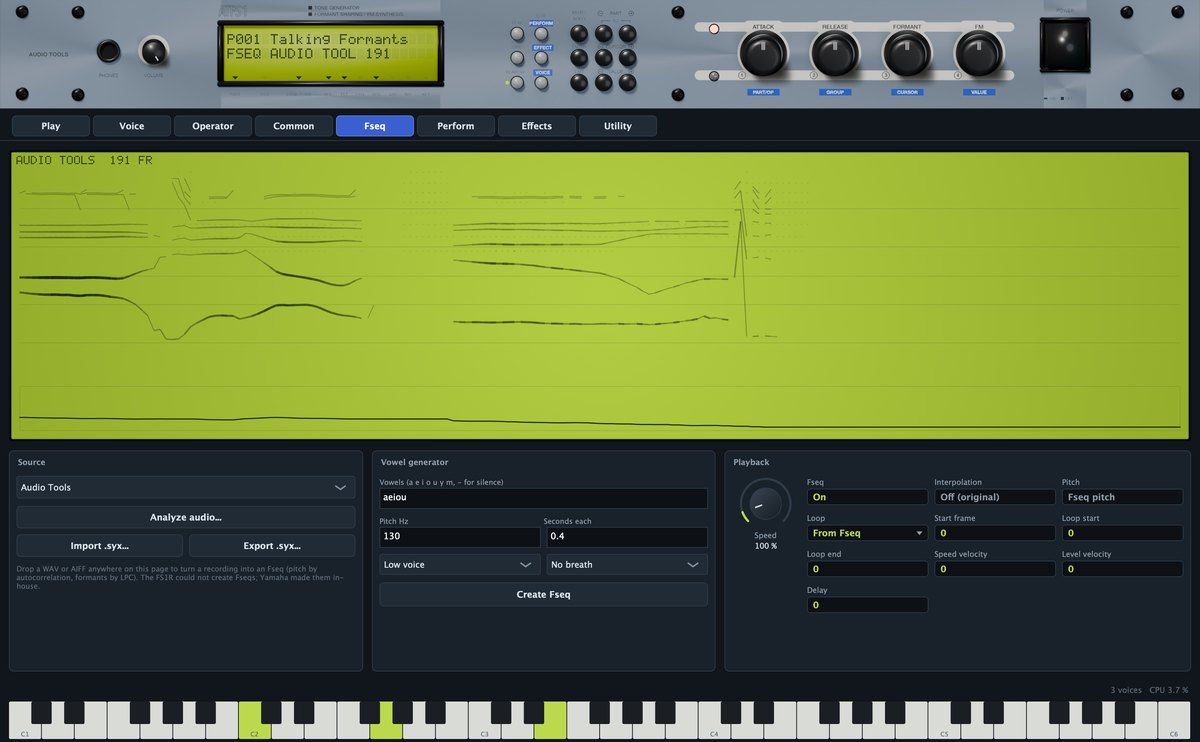Open the Loop From Fseq dropdown

867,533
